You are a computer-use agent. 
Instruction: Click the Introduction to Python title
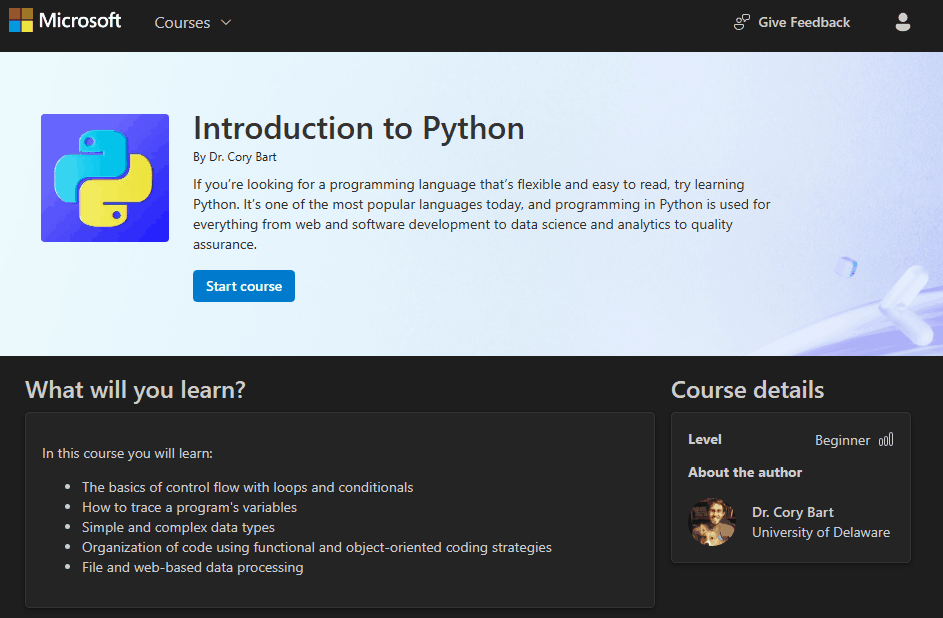(x=358, y=128)
